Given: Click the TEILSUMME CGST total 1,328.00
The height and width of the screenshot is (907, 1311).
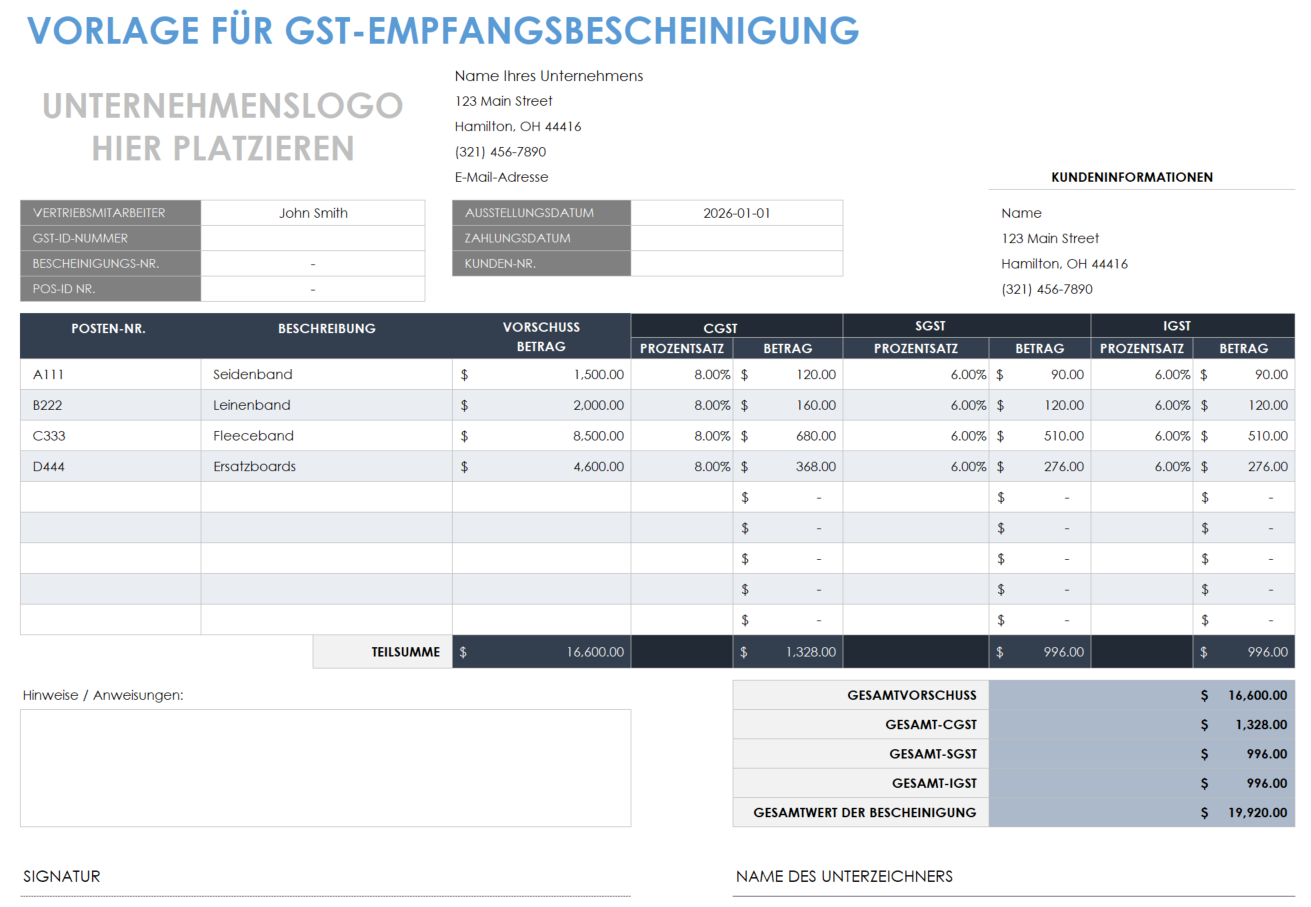Looking at the screenshot, I should point(809,651).
